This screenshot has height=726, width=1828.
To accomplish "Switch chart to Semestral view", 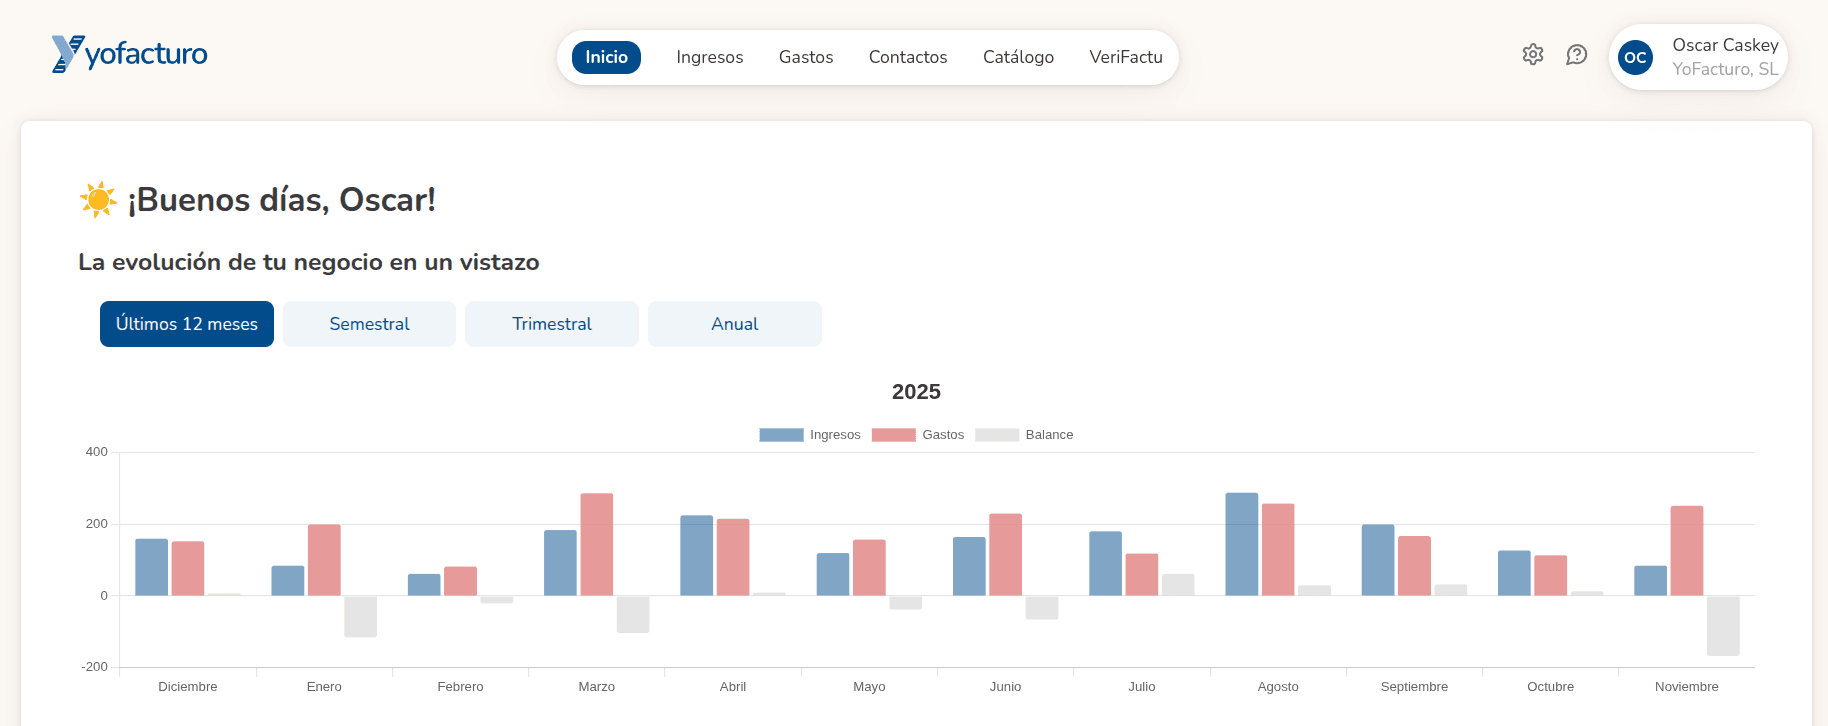I will click(369, 324).
